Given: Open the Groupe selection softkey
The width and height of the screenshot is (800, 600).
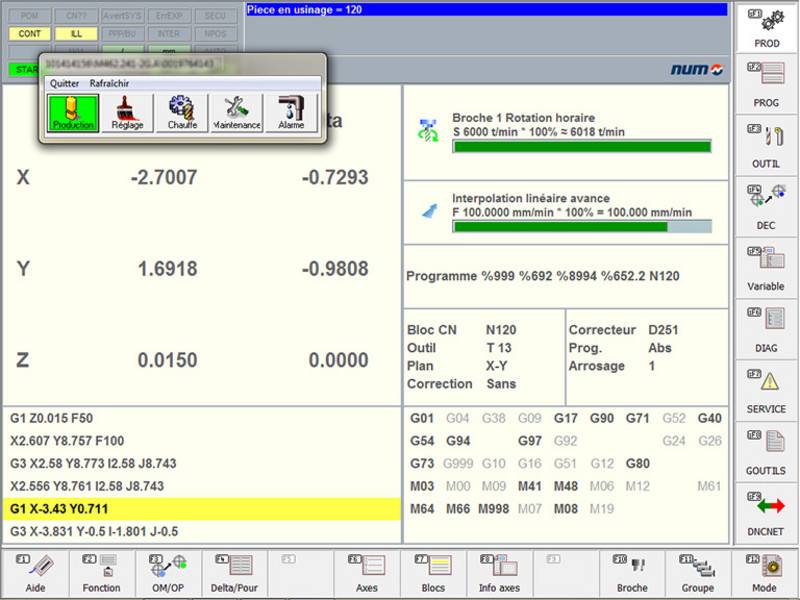Looking at the screenshot, I should click(x=697, y=572).
